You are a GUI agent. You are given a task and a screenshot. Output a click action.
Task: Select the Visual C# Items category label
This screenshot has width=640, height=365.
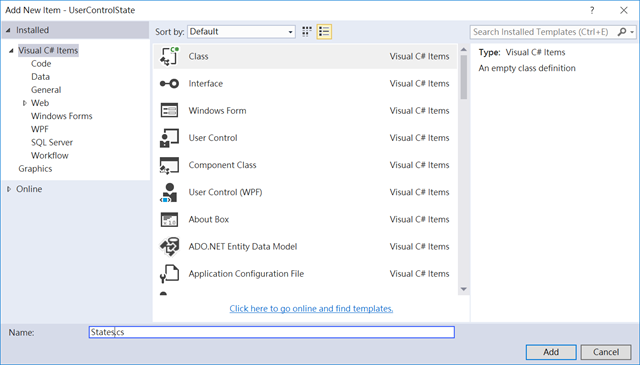click(48, 51)
